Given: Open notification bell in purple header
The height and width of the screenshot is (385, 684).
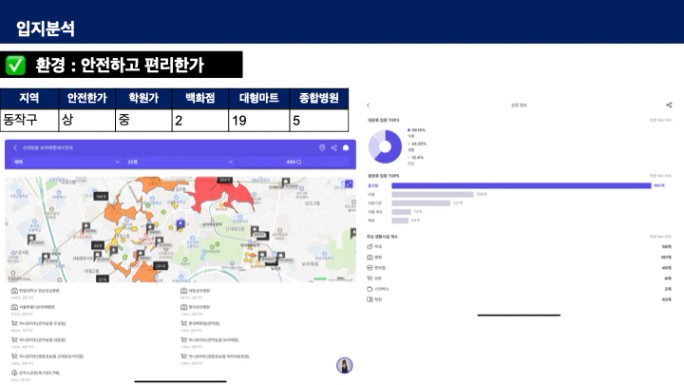Looking at the screenshot, I should (x=346, y=148).
